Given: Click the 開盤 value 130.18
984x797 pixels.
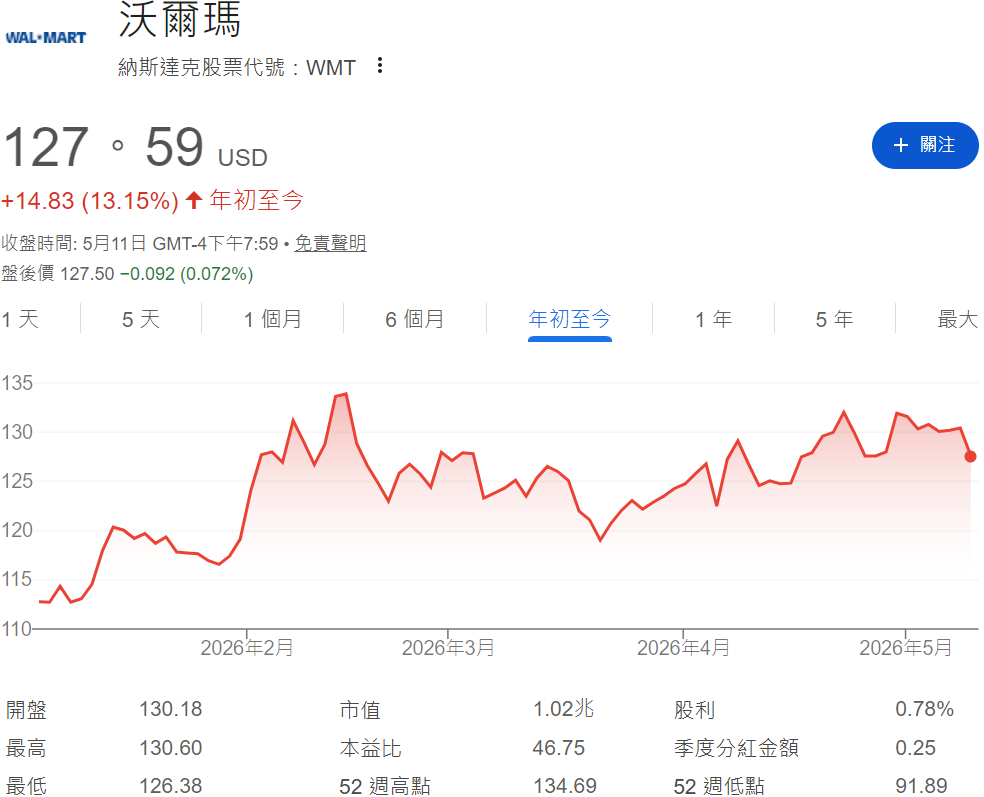Looking at the screenshot, I should (x=171, y=710).
